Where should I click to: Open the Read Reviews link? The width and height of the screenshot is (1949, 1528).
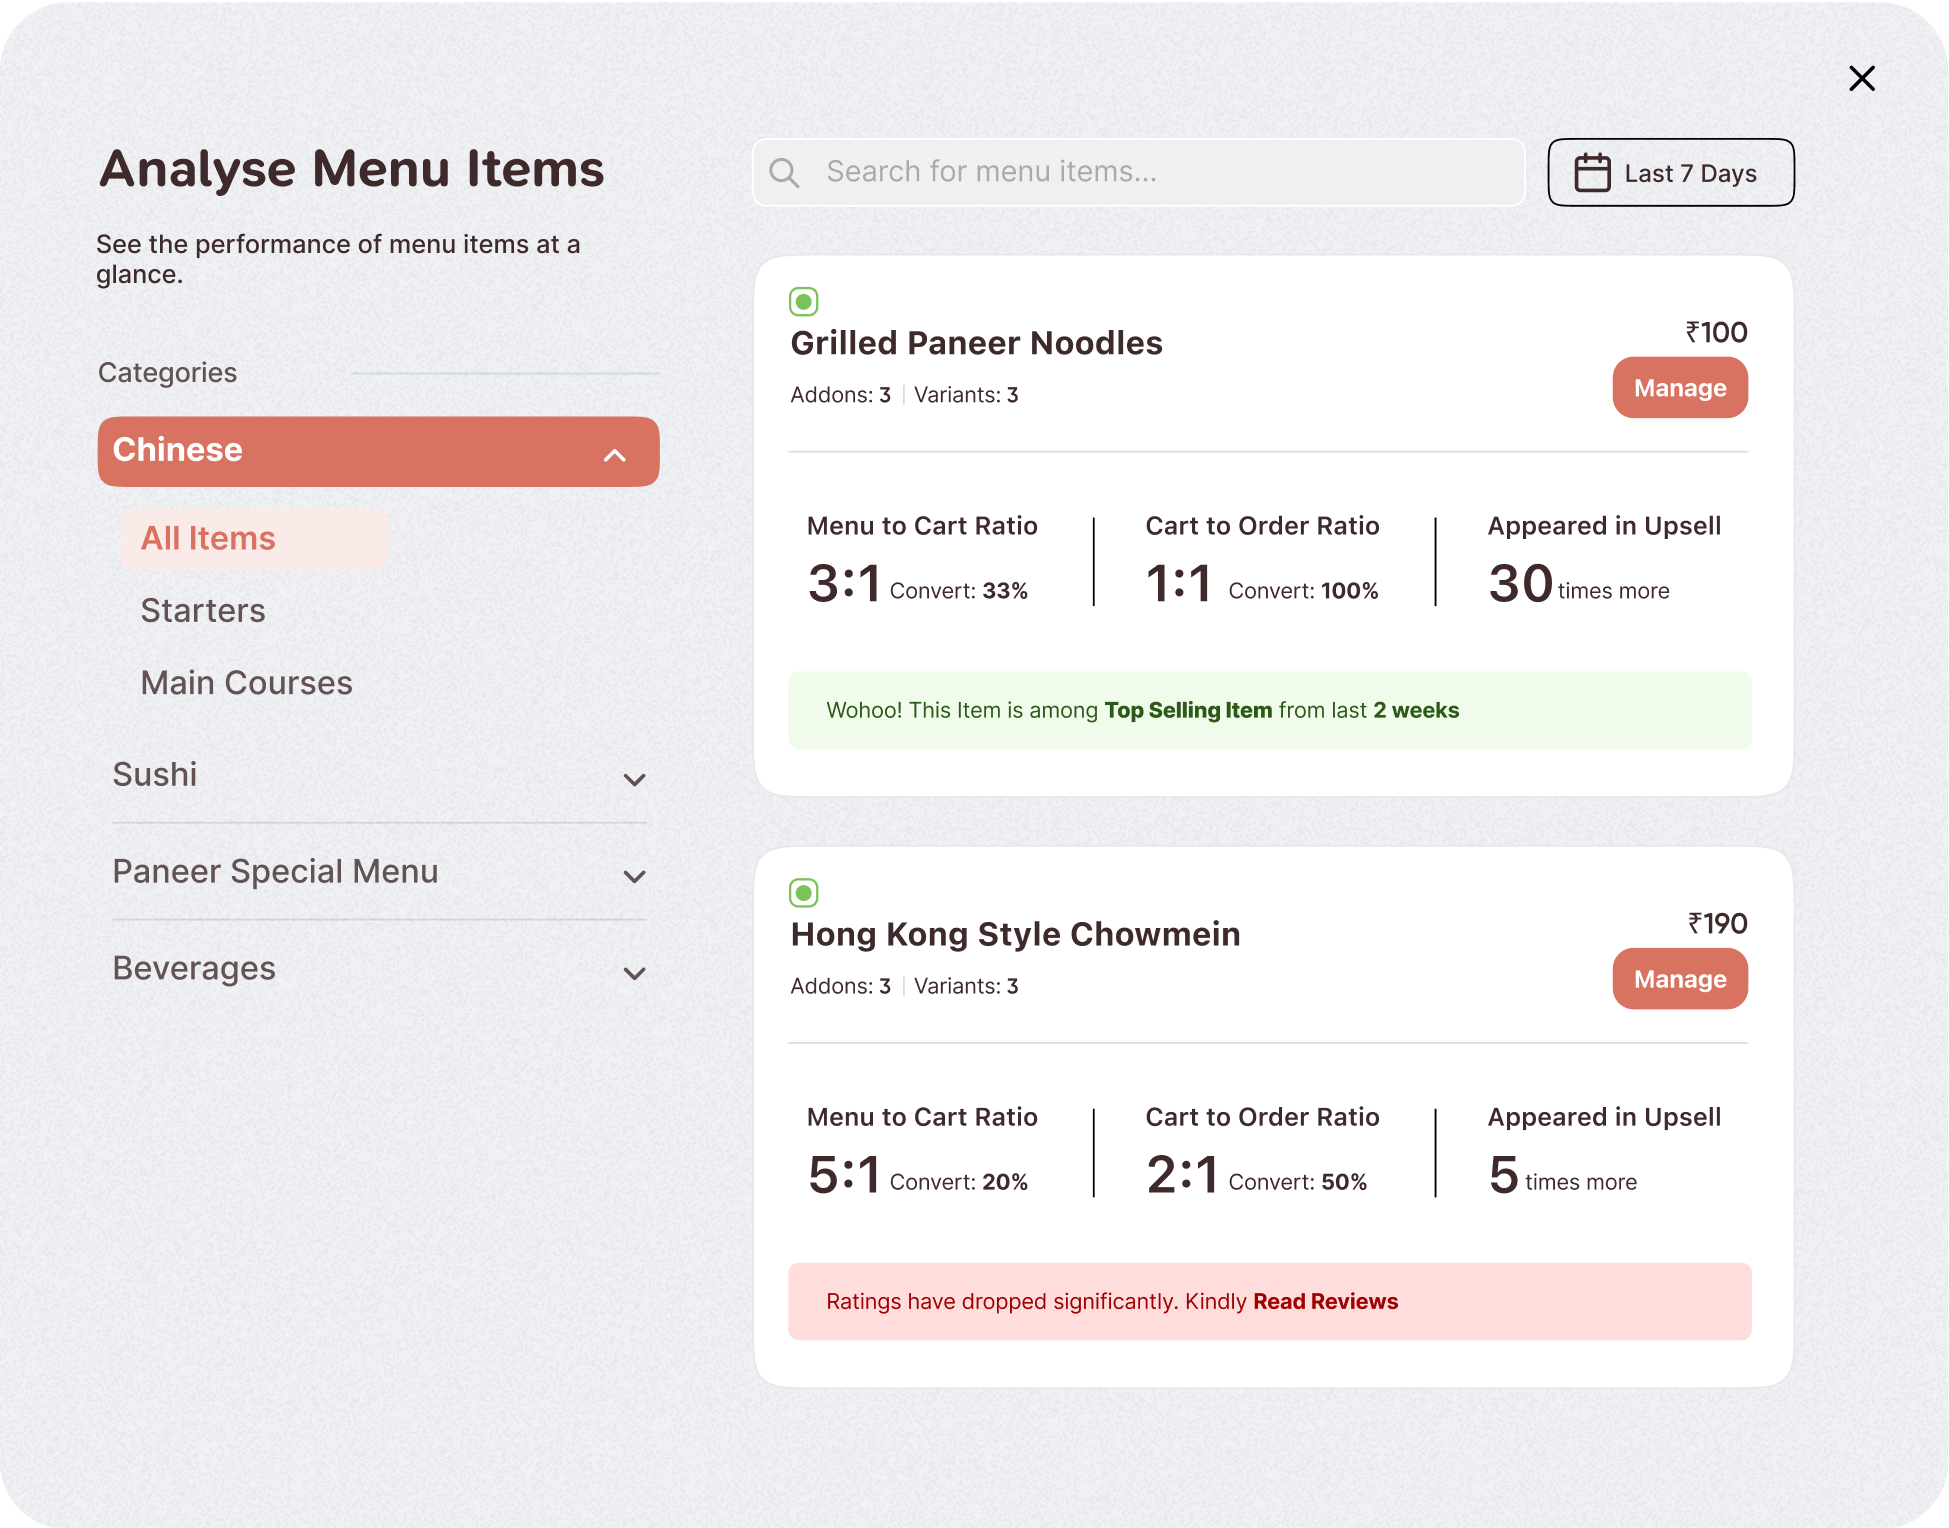click(1325, 1302)
